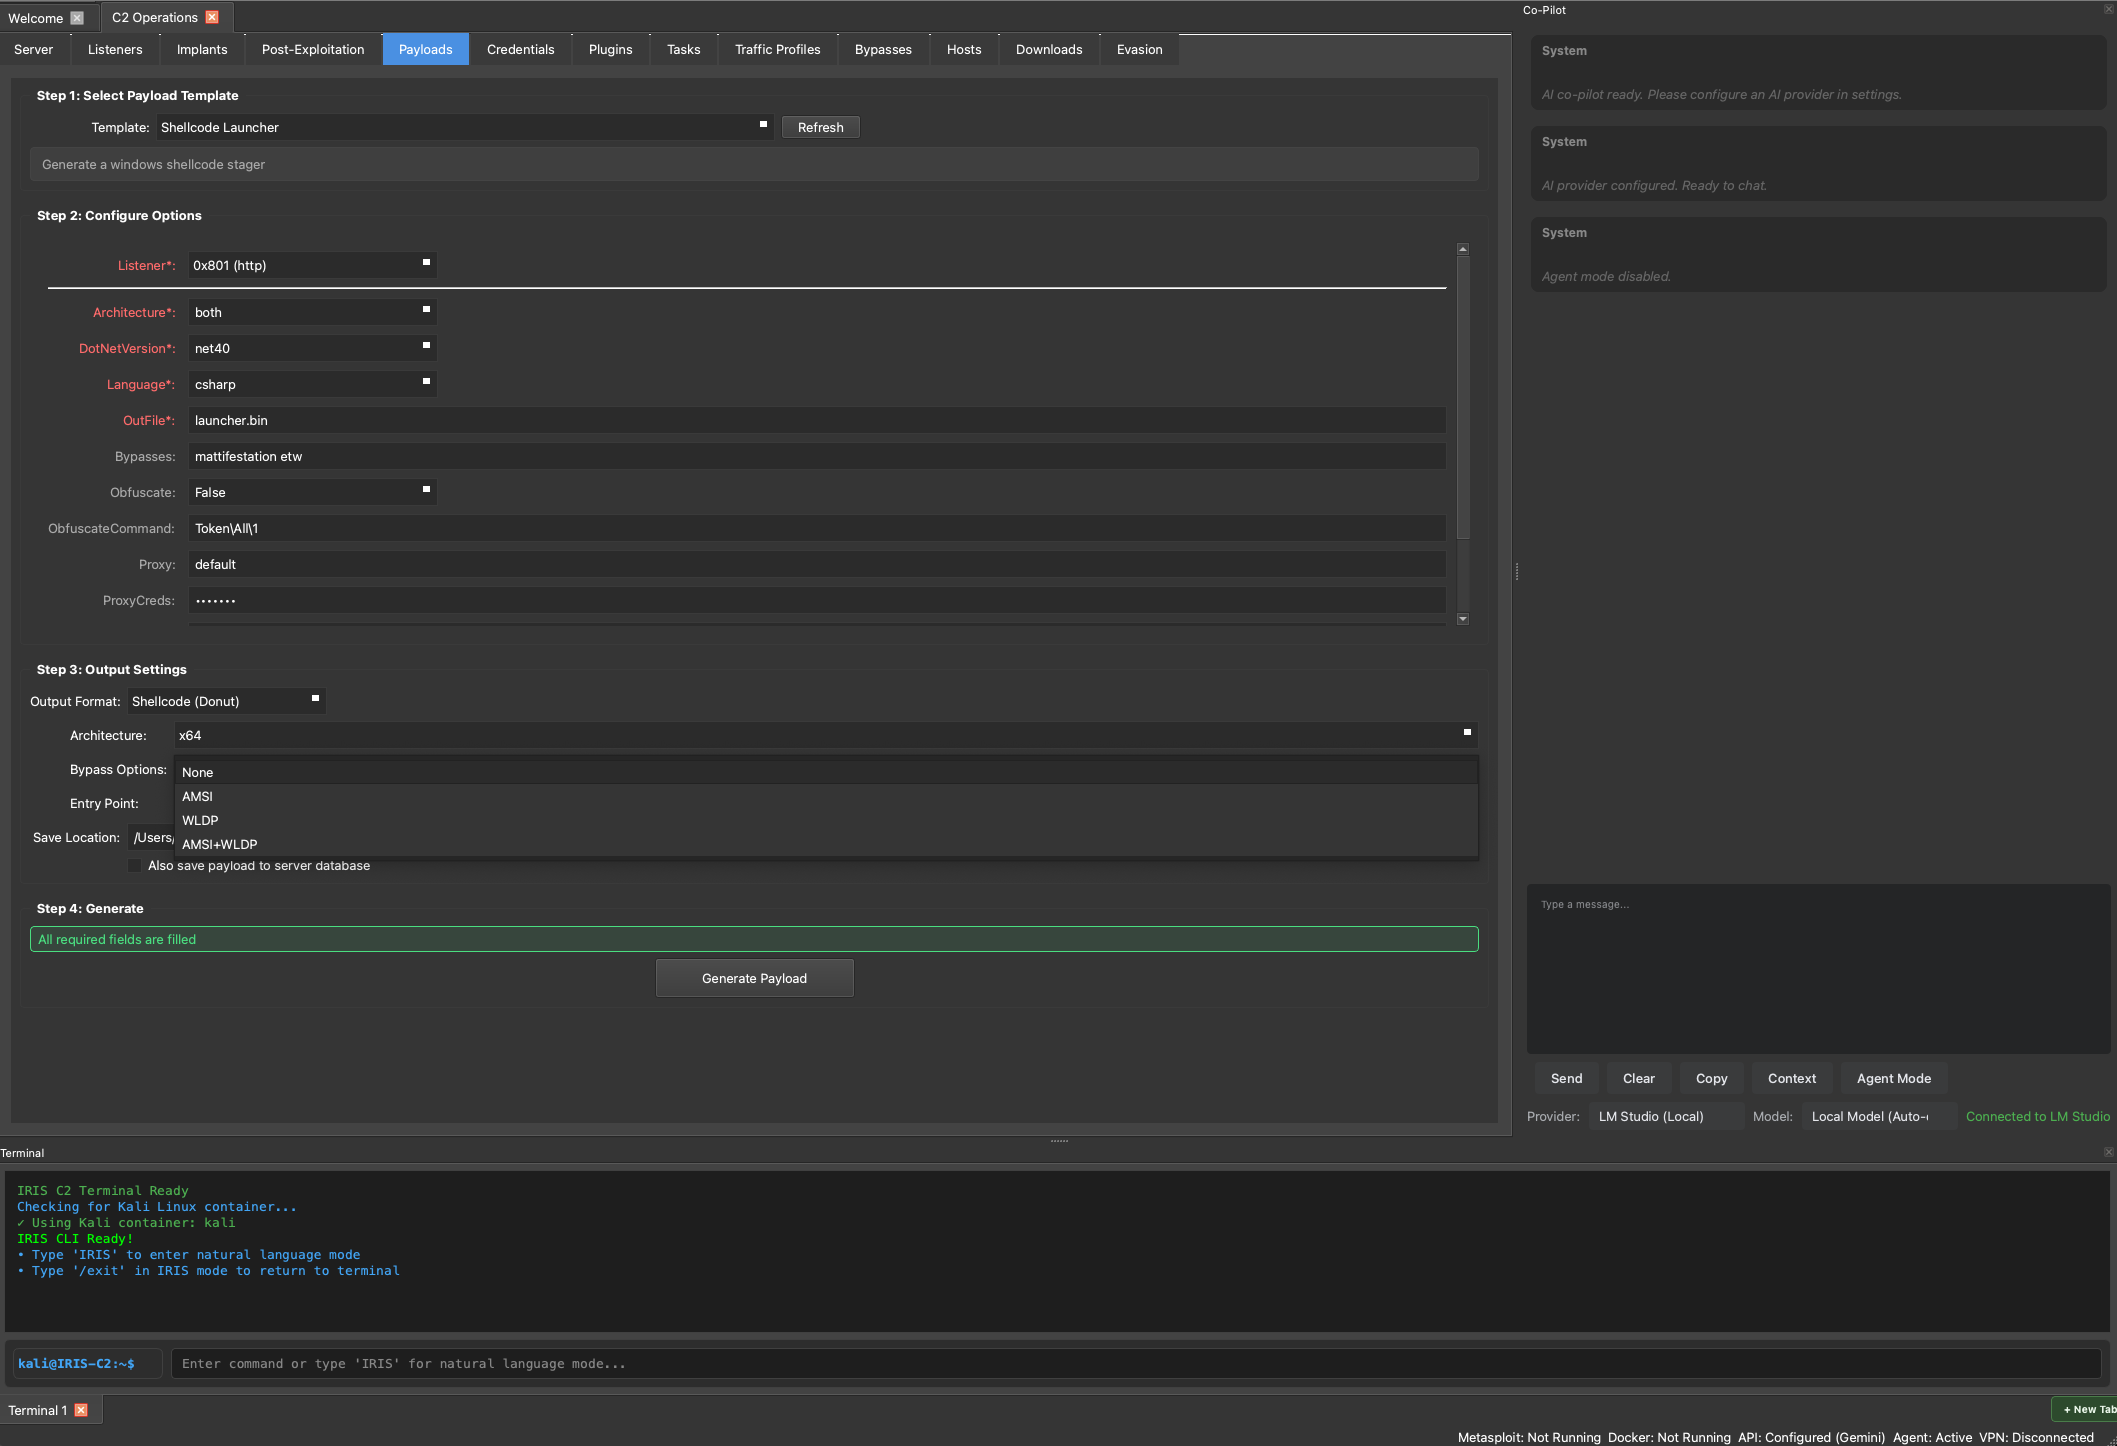Screen dimensions: 2117x1446
Task: Close the Welcome tab
Action: tap(77, 18)
